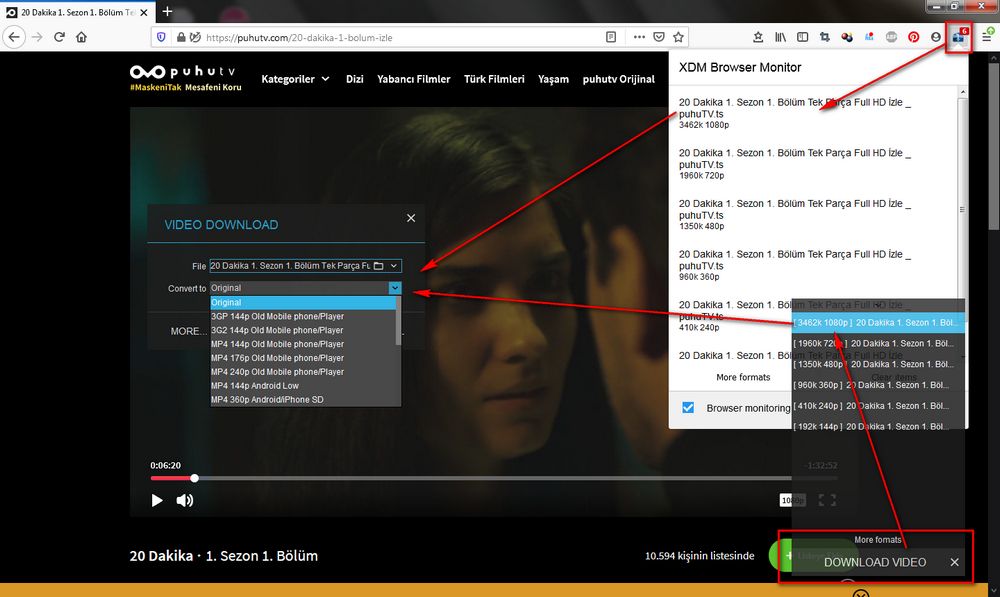
Task: Open Firefox hamburger menu
Action: pos(987,37)
